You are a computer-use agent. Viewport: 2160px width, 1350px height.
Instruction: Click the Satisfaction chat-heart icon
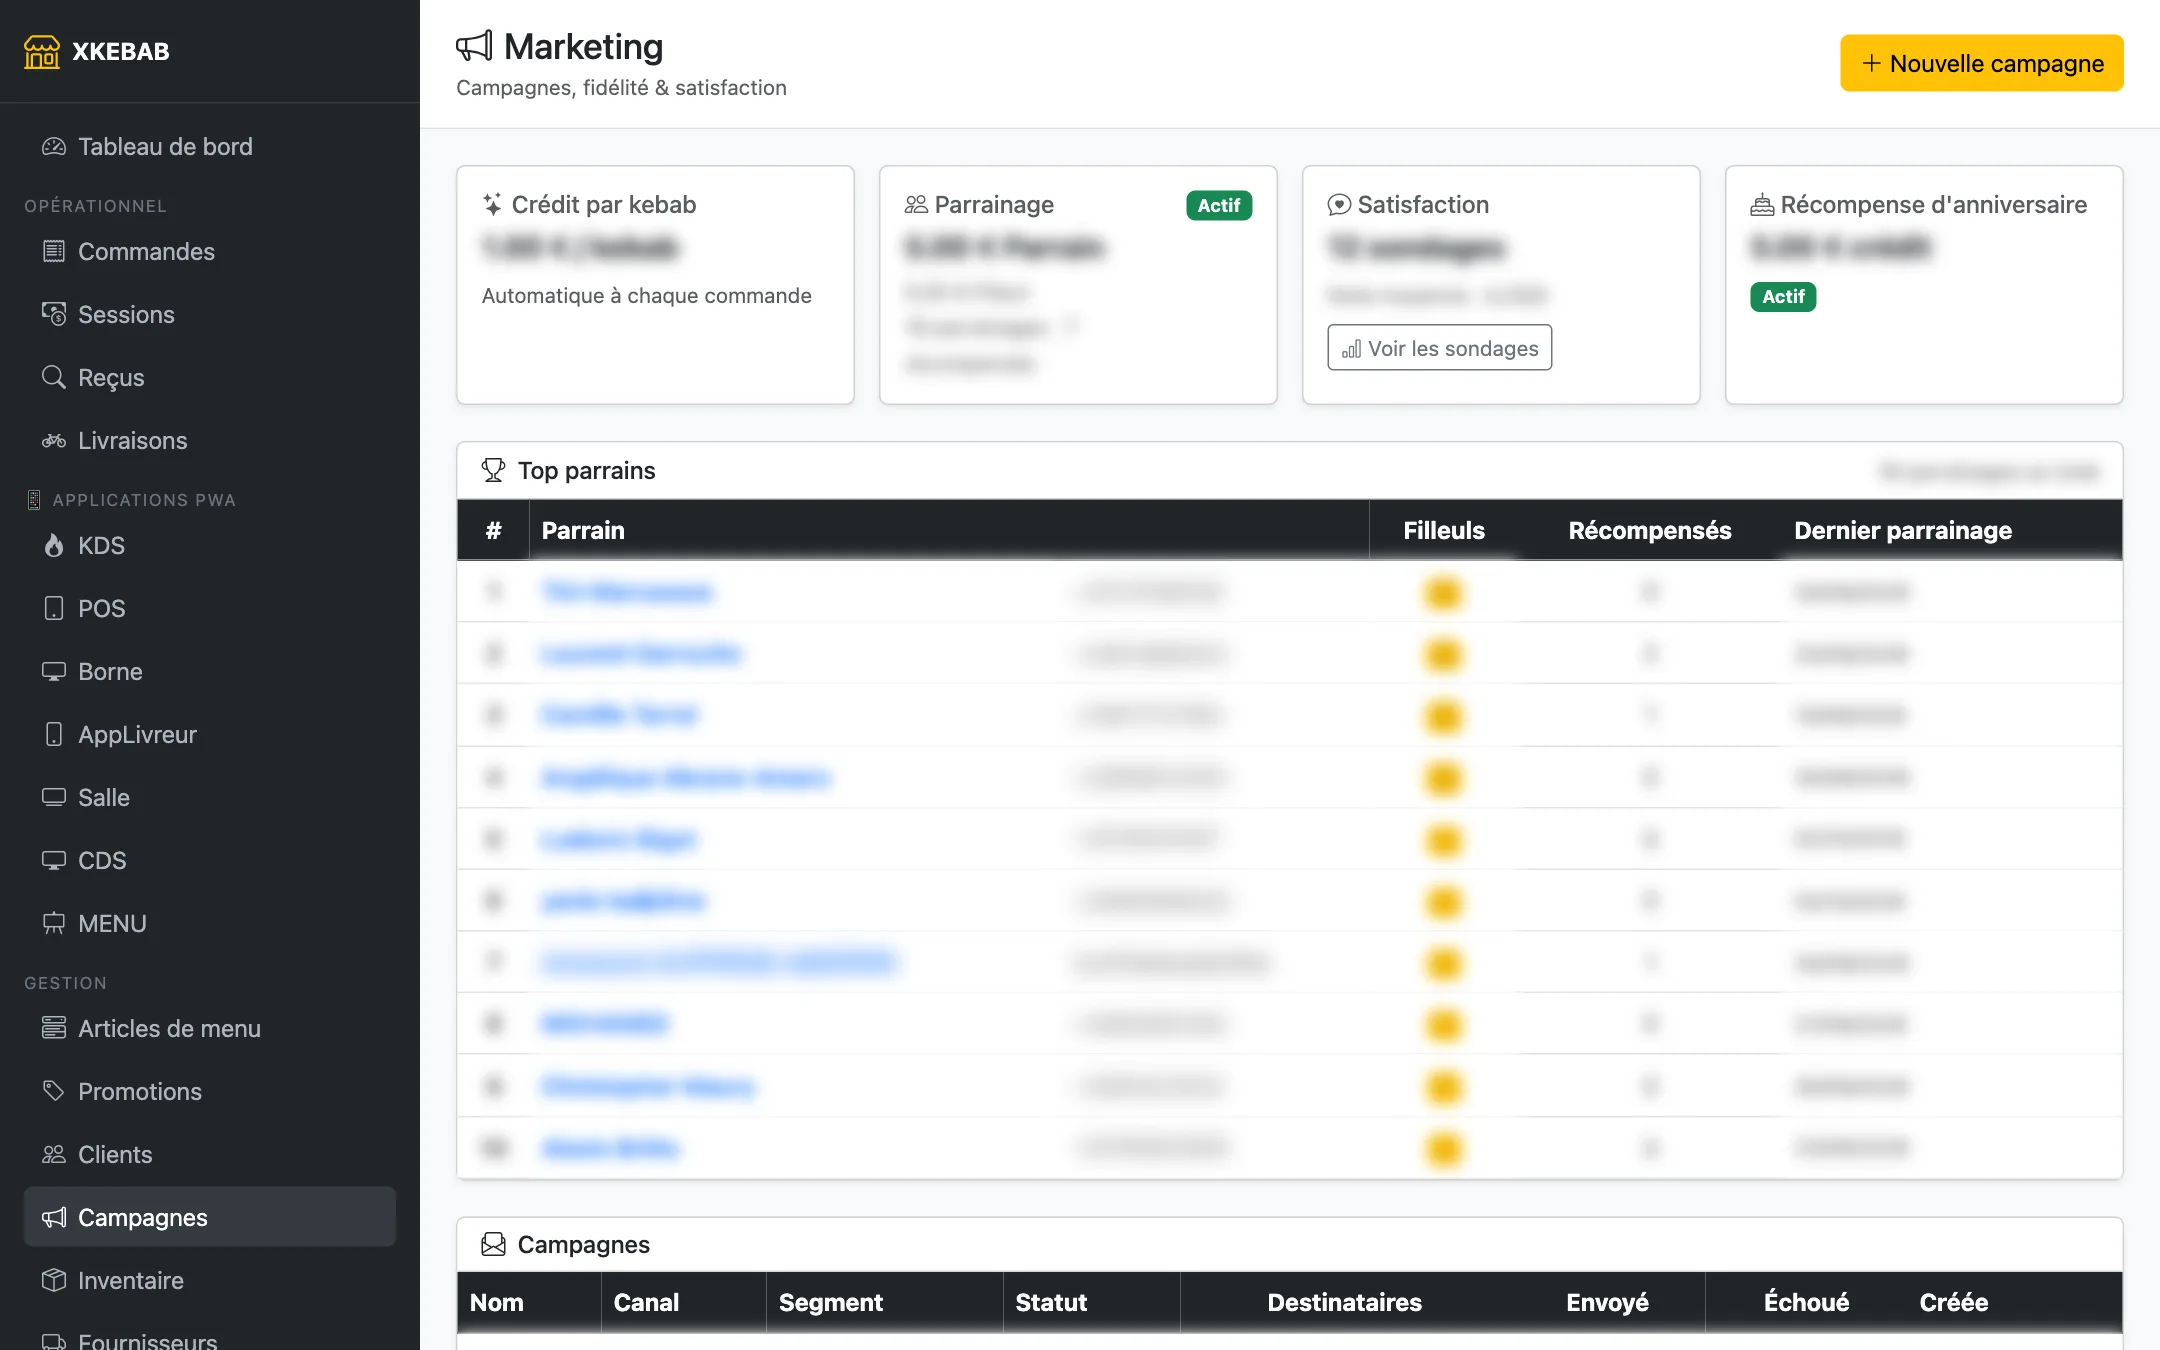[1339, 205]
